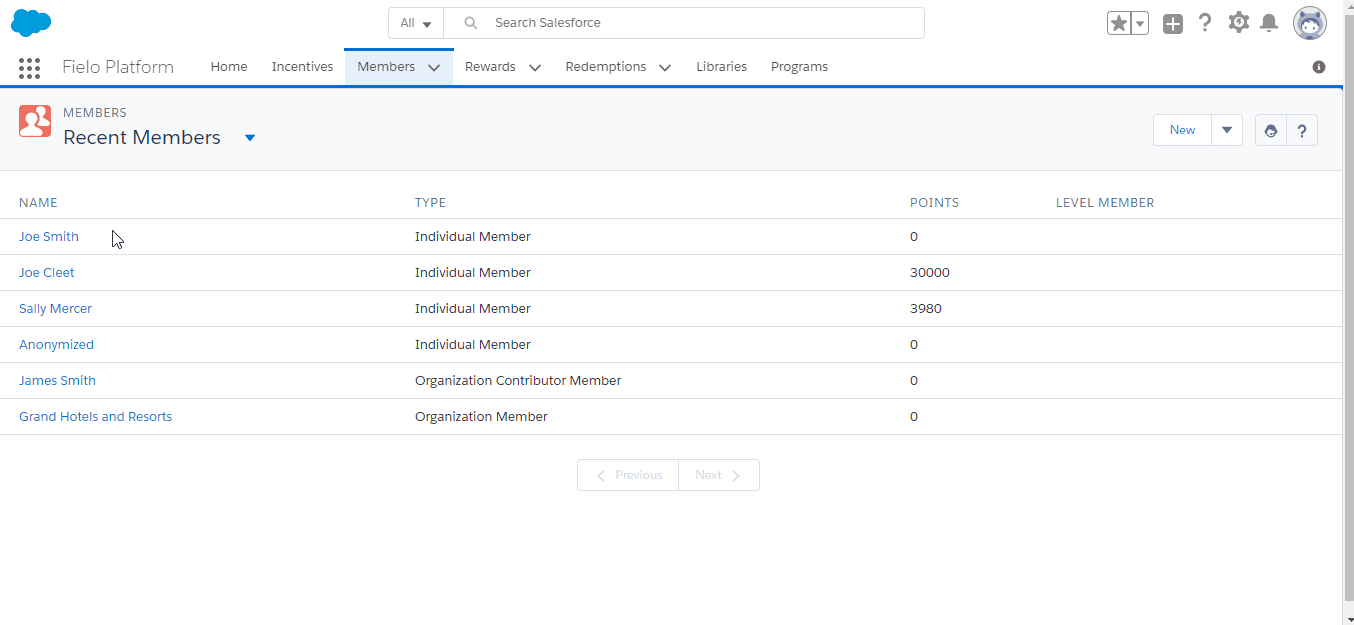1354x625 pixels.
Task: Click the 30000 points value
Action: pos(930,273)
